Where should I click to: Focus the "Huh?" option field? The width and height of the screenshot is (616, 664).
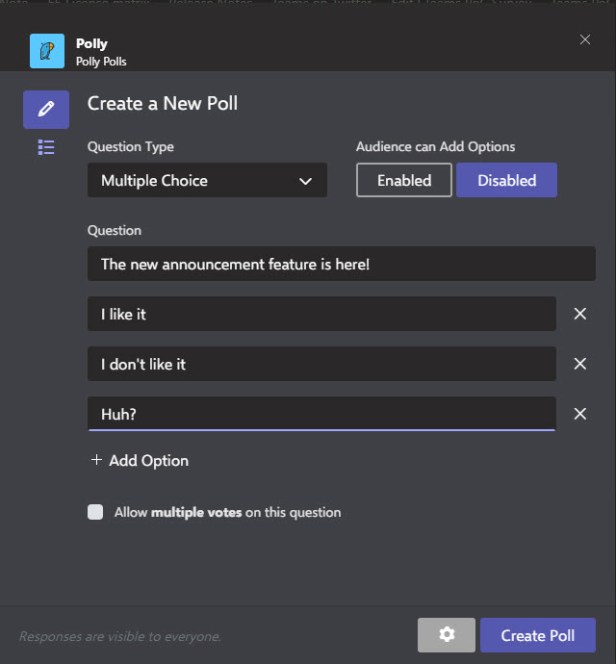[x=320, y=414]
